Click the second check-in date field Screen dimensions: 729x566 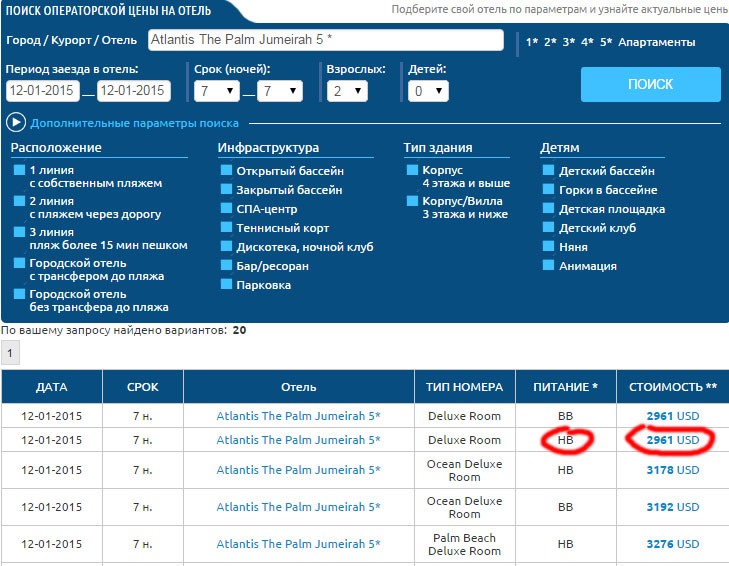coord(133,91)
